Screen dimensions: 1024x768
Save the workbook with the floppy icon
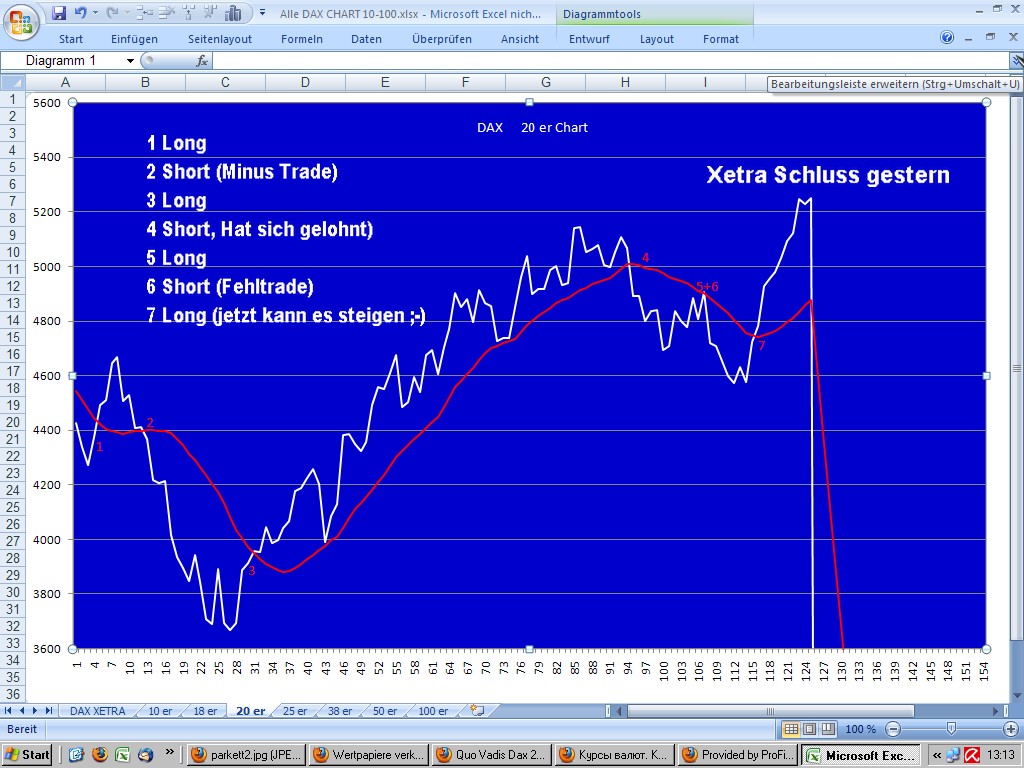[x=59, y=12]
